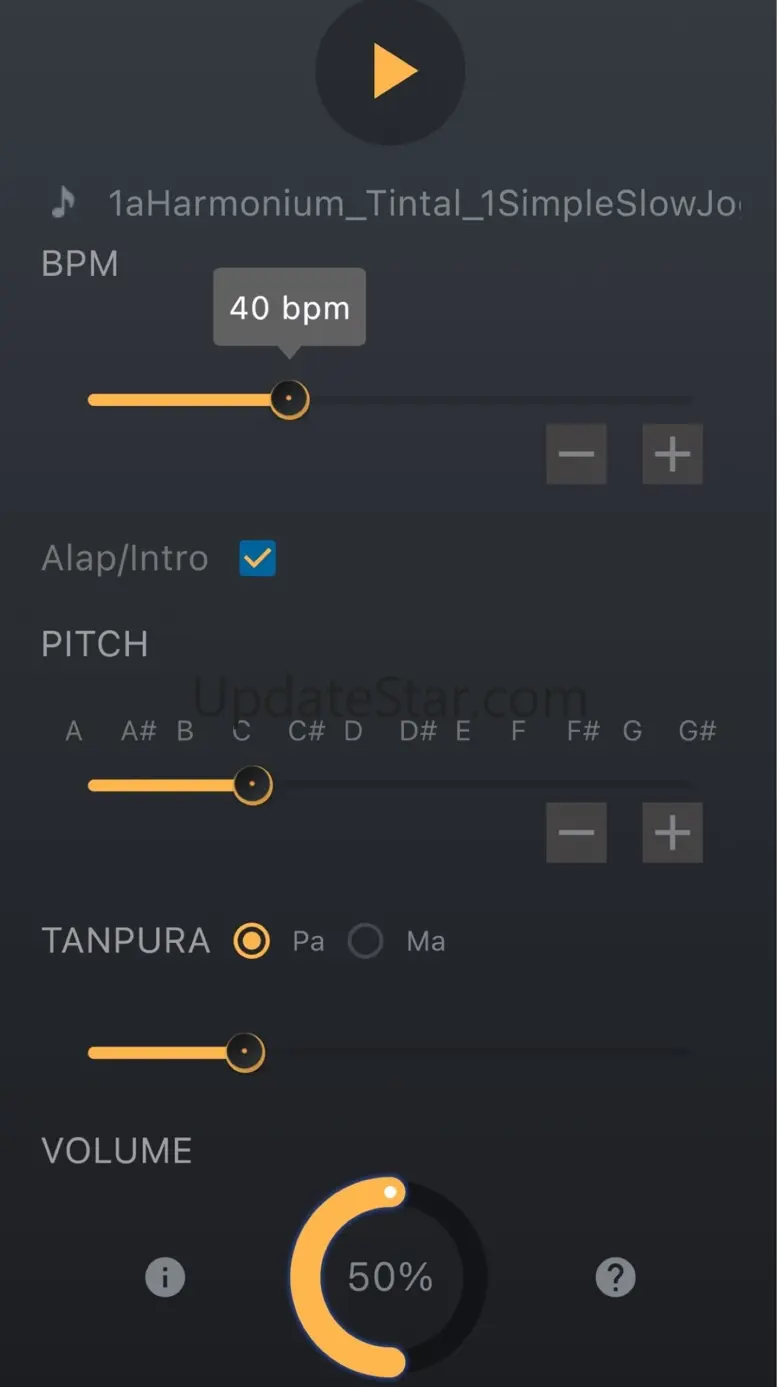Set pitch to F# on scale
The height and width of the screenshot is (1387, 780).
[x=583, y=731]
